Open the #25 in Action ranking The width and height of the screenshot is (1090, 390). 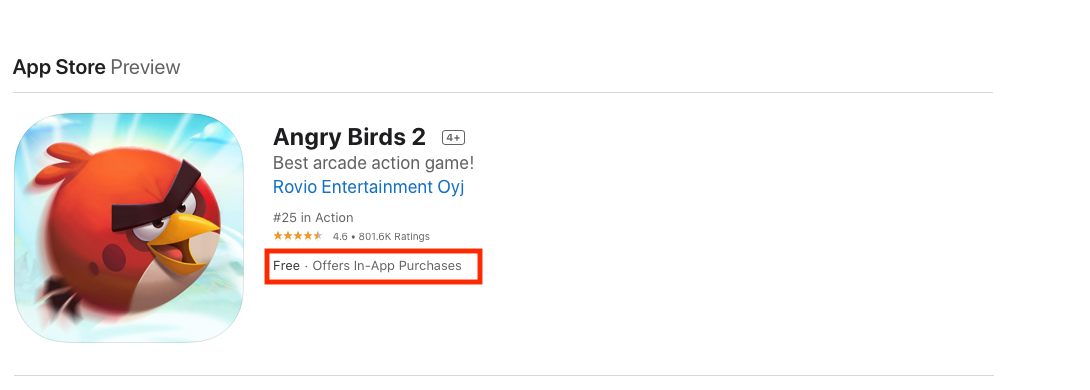[313, 218]
